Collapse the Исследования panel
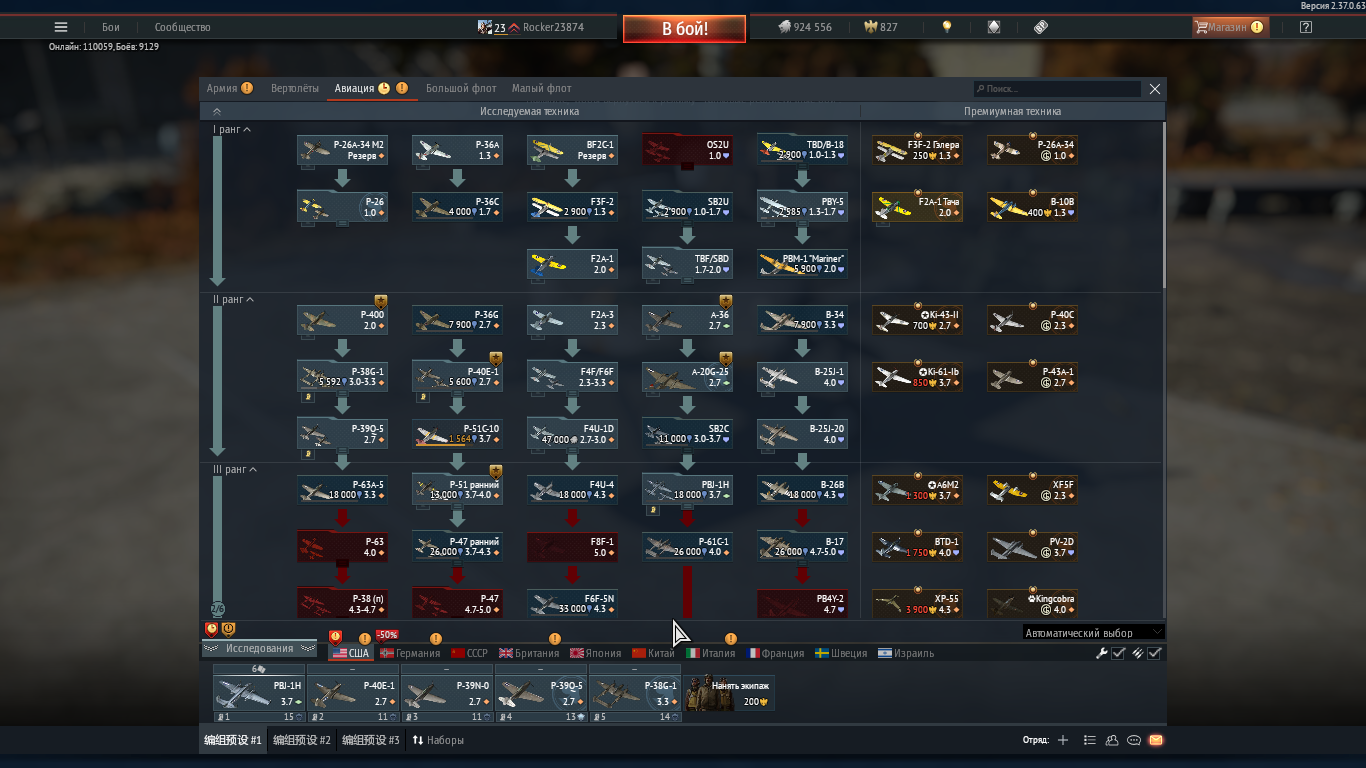Viewport: 1366px width, 768px height. [x=259, y=649]
